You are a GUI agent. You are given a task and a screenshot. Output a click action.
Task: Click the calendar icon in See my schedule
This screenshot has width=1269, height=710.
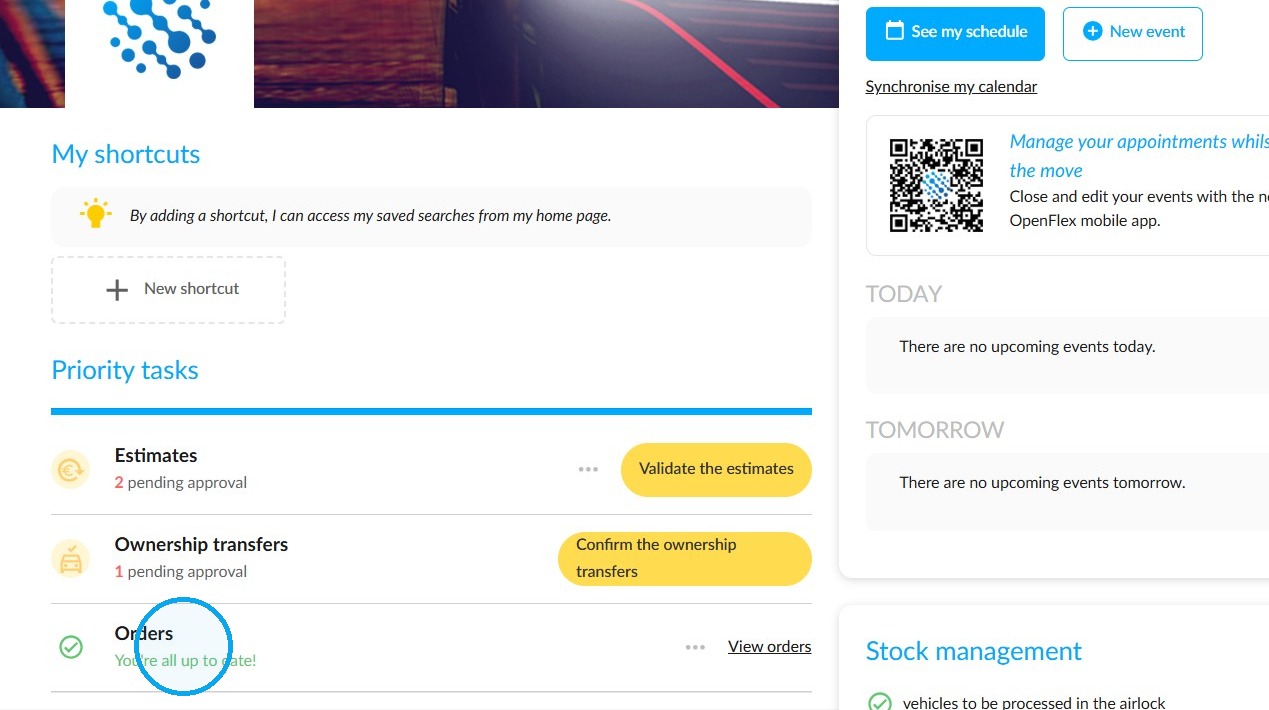895,31
